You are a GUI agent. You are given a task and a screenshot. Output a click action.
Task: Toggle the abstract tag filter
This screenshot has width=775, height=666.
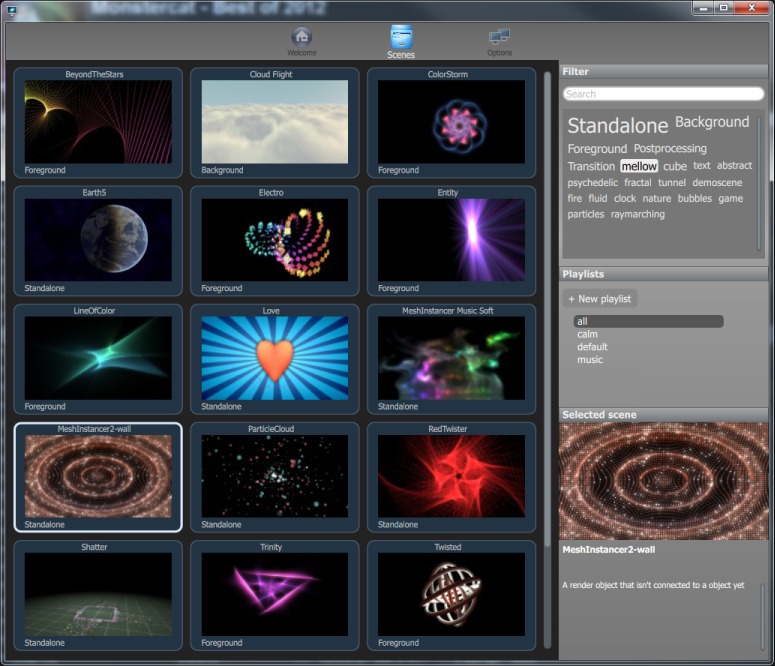click(734, 166)
